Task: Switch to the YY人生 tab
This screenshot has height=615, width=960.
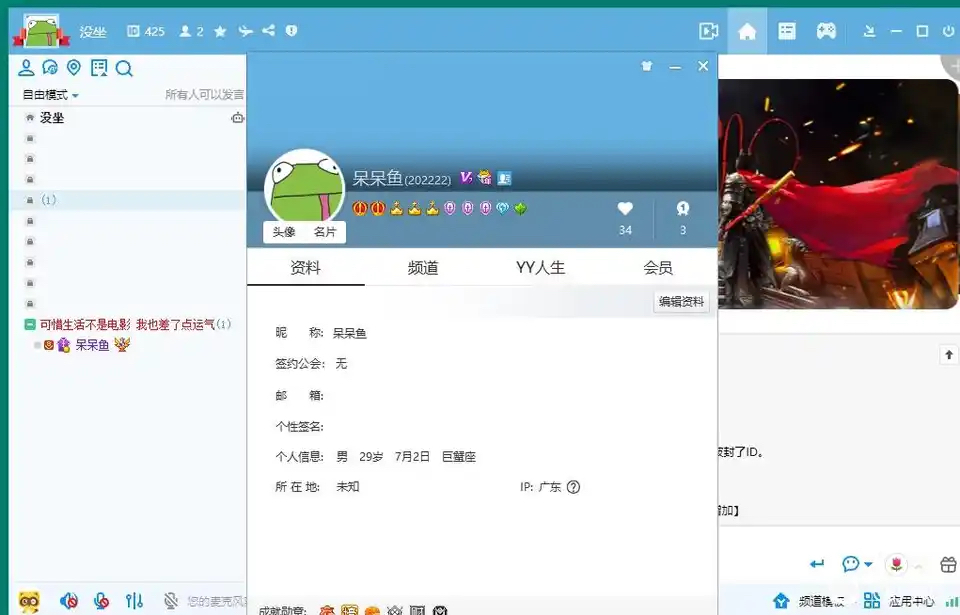Action: [540, 268]
